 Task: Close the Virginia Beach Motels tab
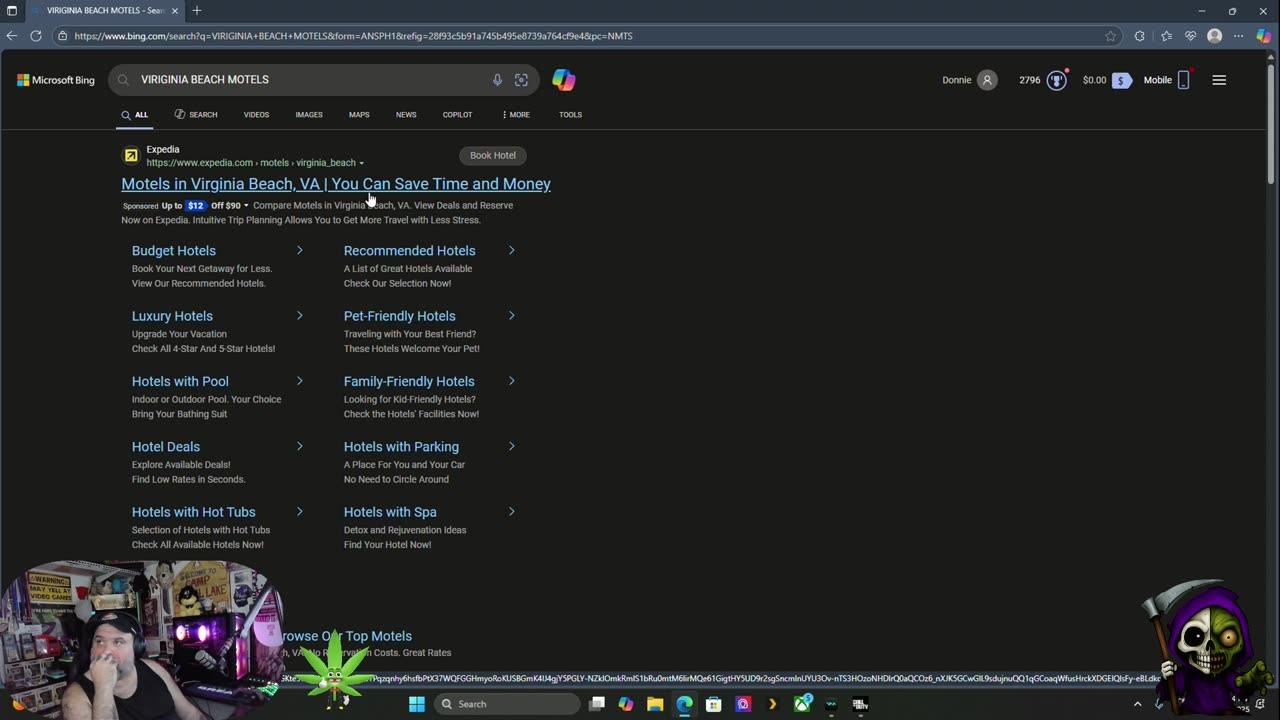tap(174, 10)
